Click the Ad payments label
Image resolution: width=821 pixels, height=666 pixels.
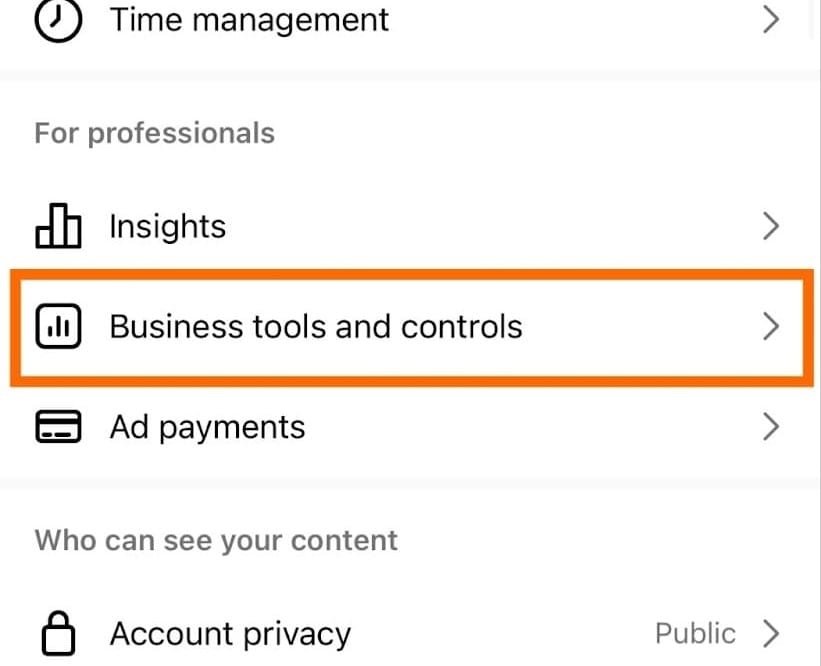point(206,426)
